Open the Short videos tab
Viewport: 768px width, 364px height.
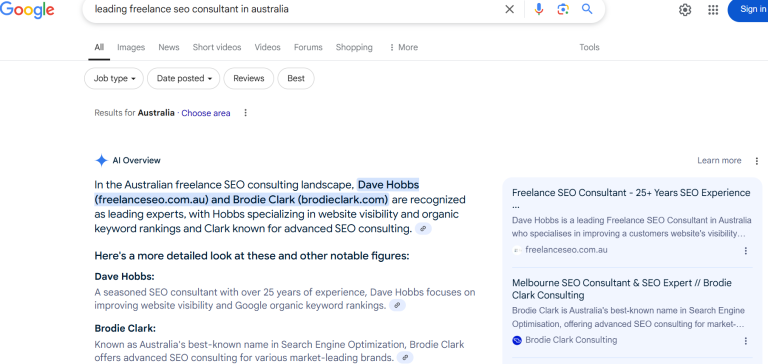pos(217,48)
